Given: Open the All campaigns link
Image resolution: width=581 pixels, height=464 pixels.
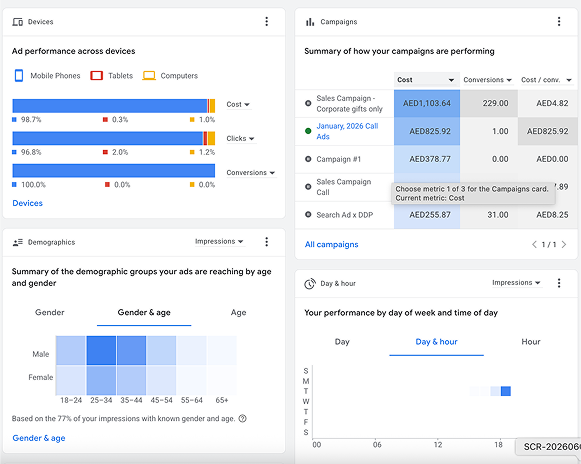Looking at the screenshot, I should 331,245.
